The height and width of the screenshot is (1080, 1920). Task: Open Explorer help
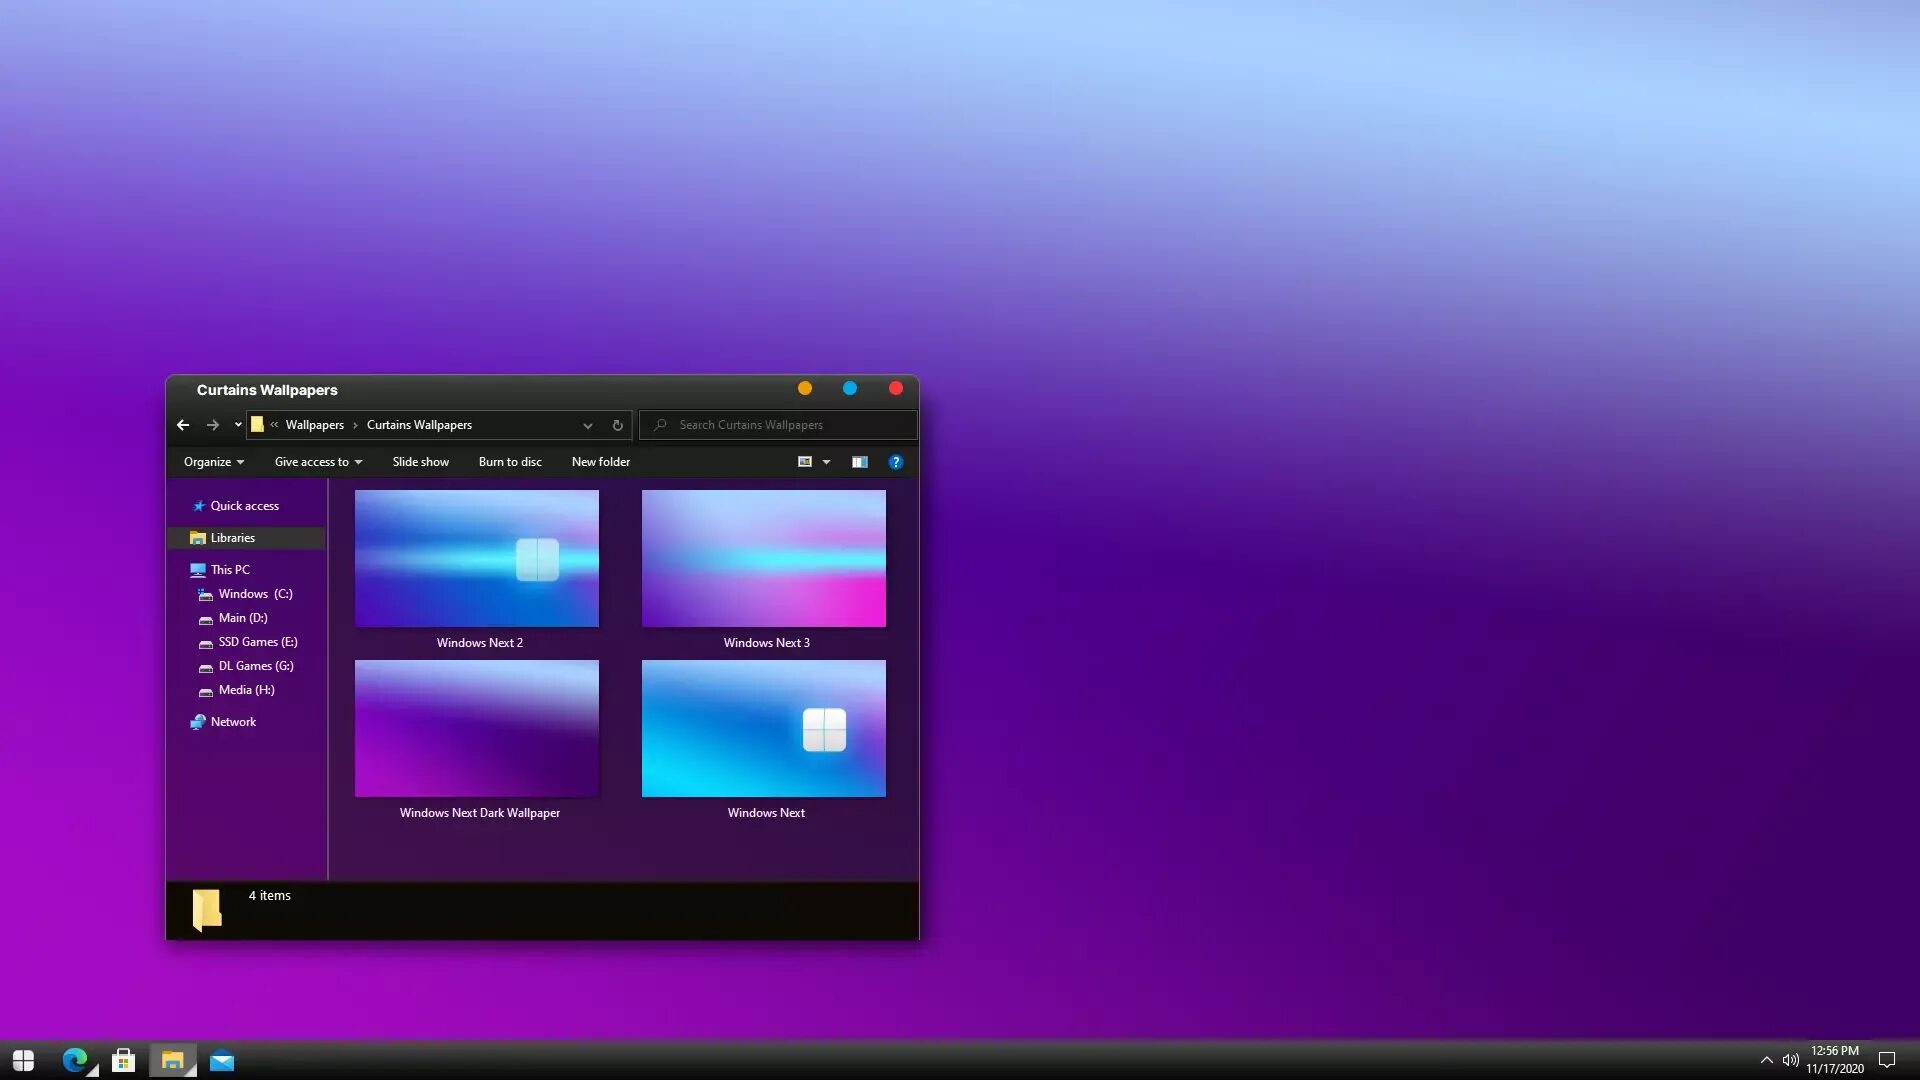tap(896, 462)
